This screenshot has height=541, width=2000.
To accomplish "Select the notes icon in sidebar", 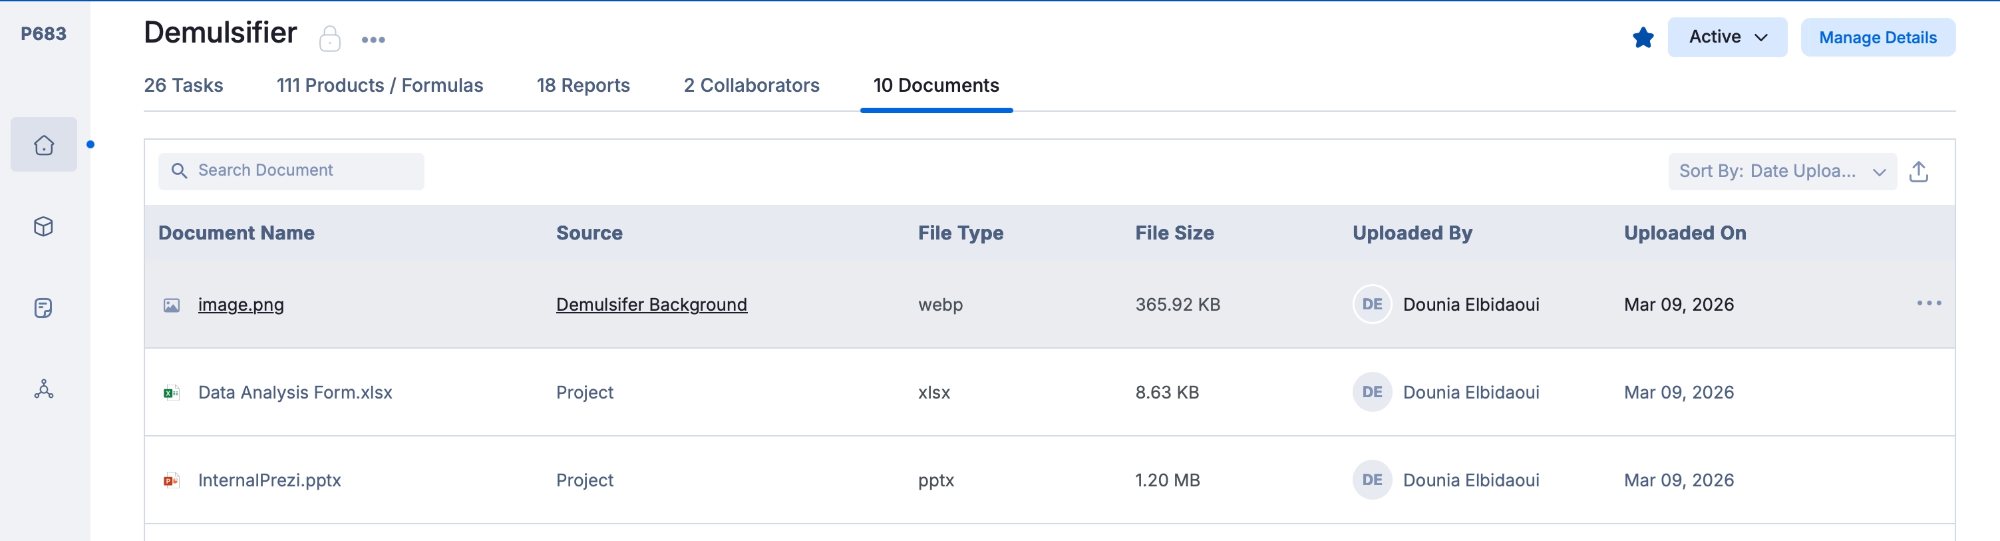I will coord(44,308).
